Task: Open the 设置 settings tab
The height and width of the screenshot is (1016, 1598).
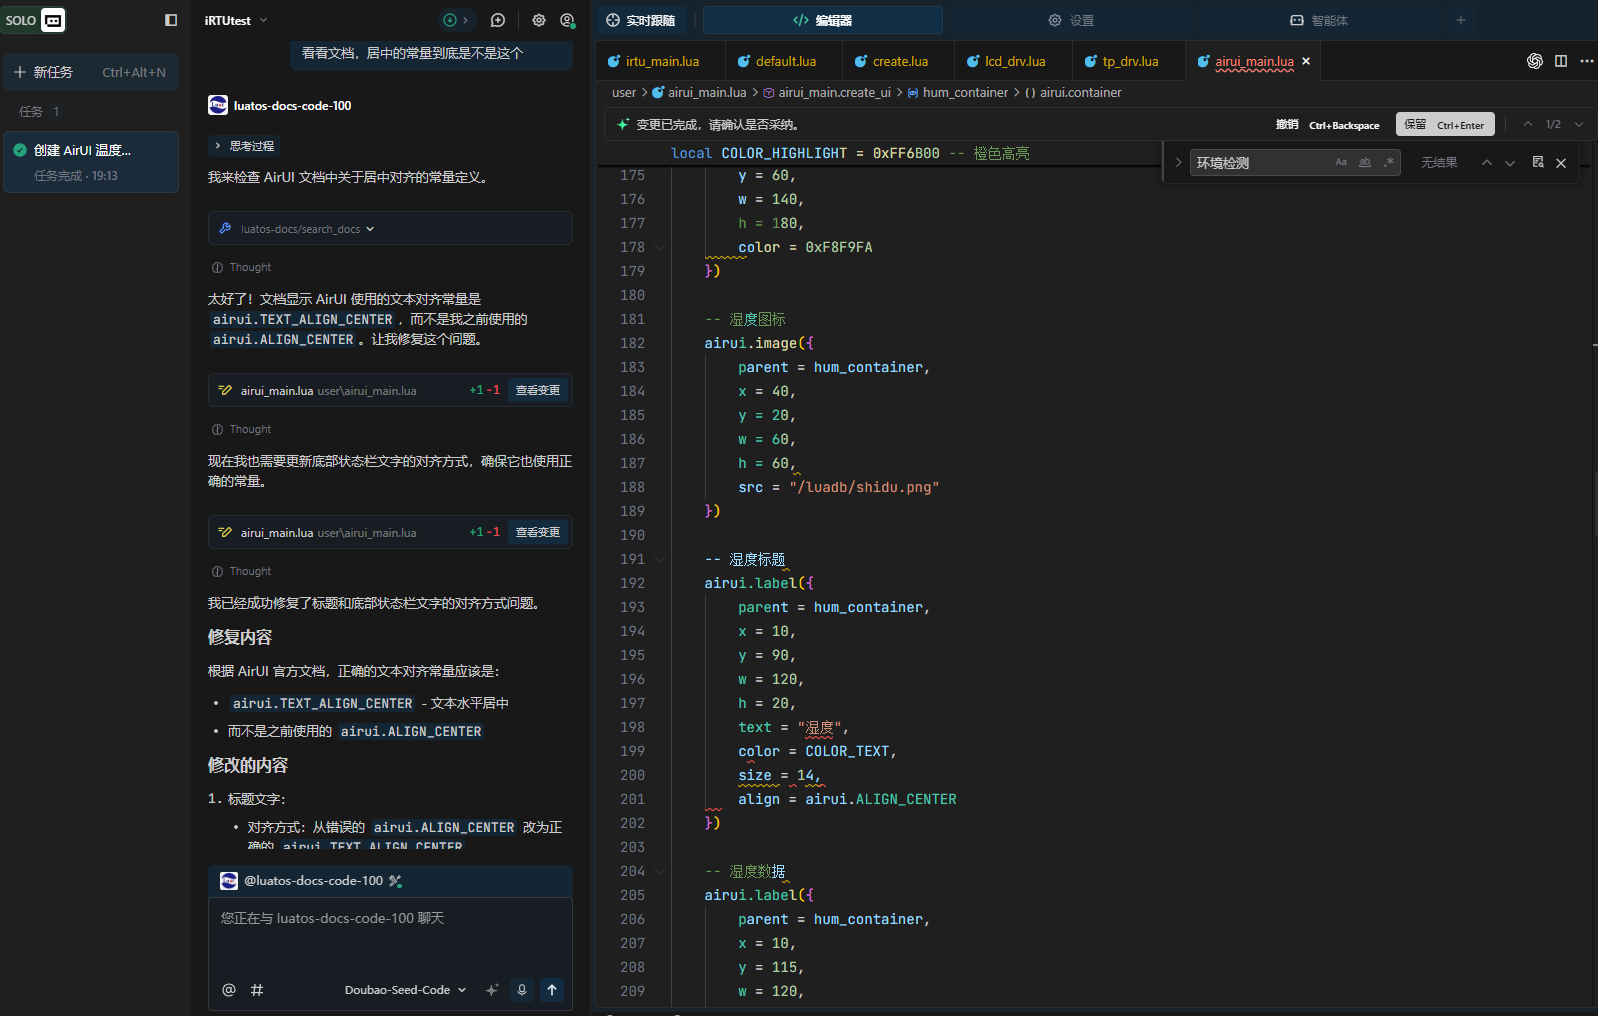Action: (x=1071, y=20)
